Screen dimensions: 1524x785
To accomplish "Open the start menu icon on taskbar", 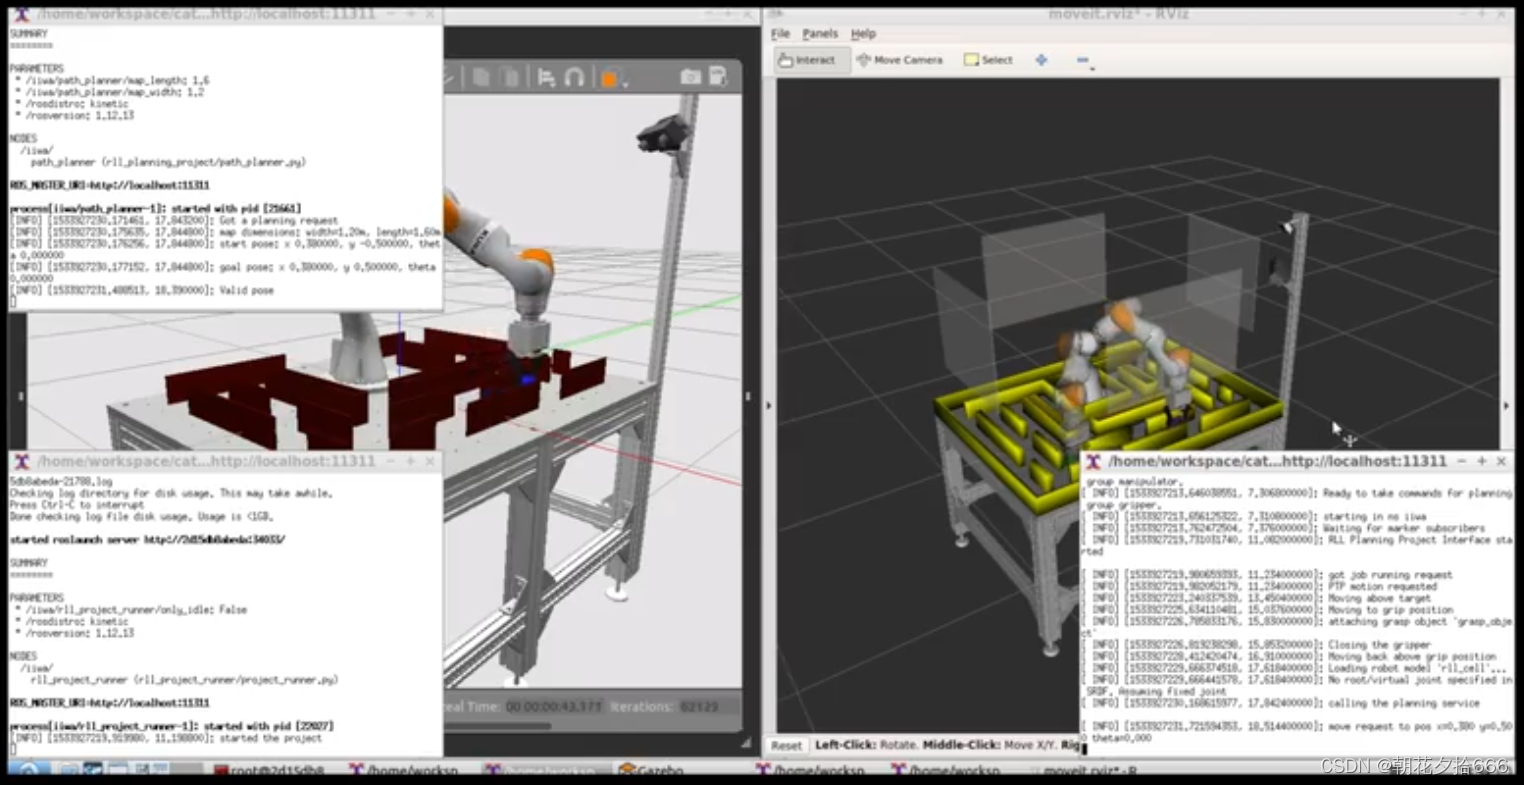I will tap(27, 770).
